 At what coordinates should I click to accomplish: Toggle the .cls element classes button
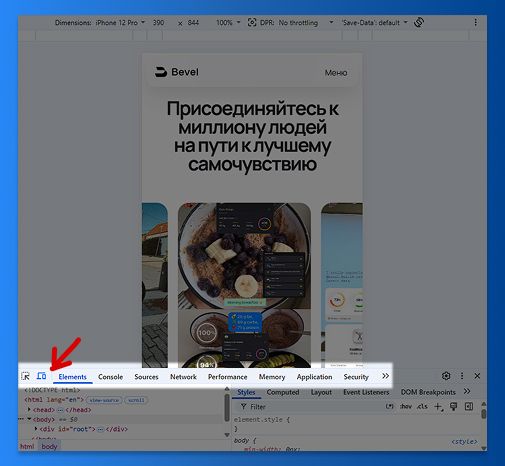[x=422, y=406]
